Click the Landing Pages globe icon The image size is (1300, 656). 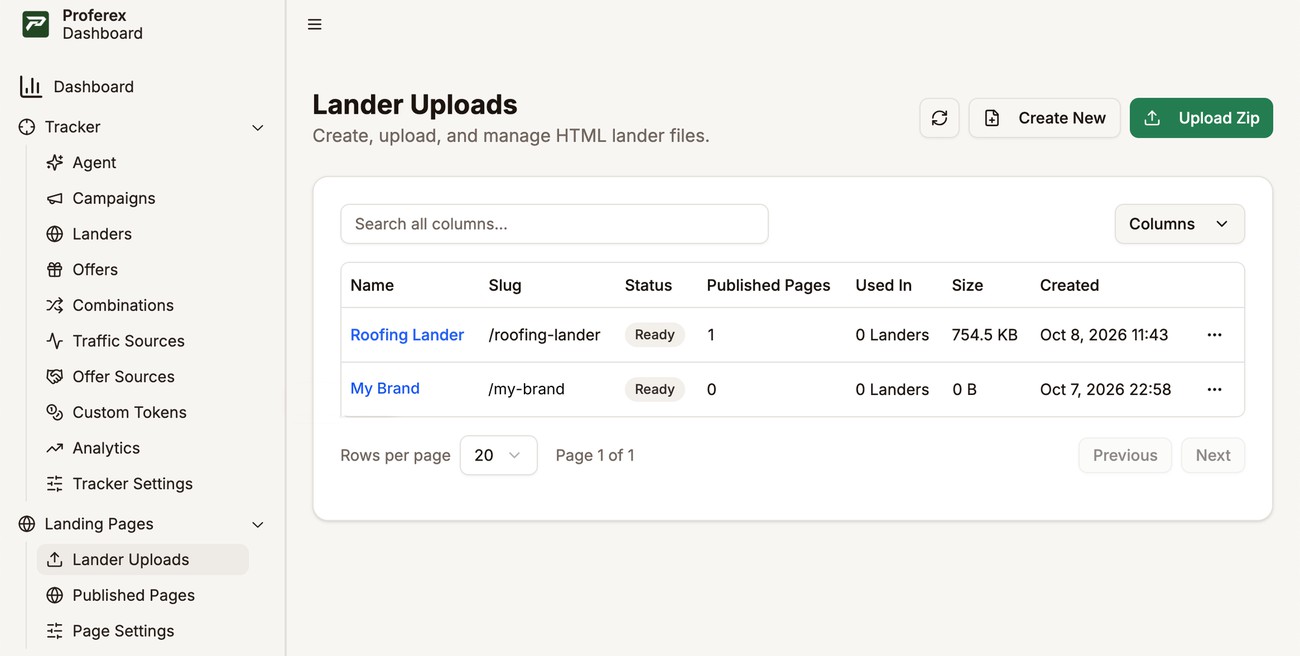27,524
